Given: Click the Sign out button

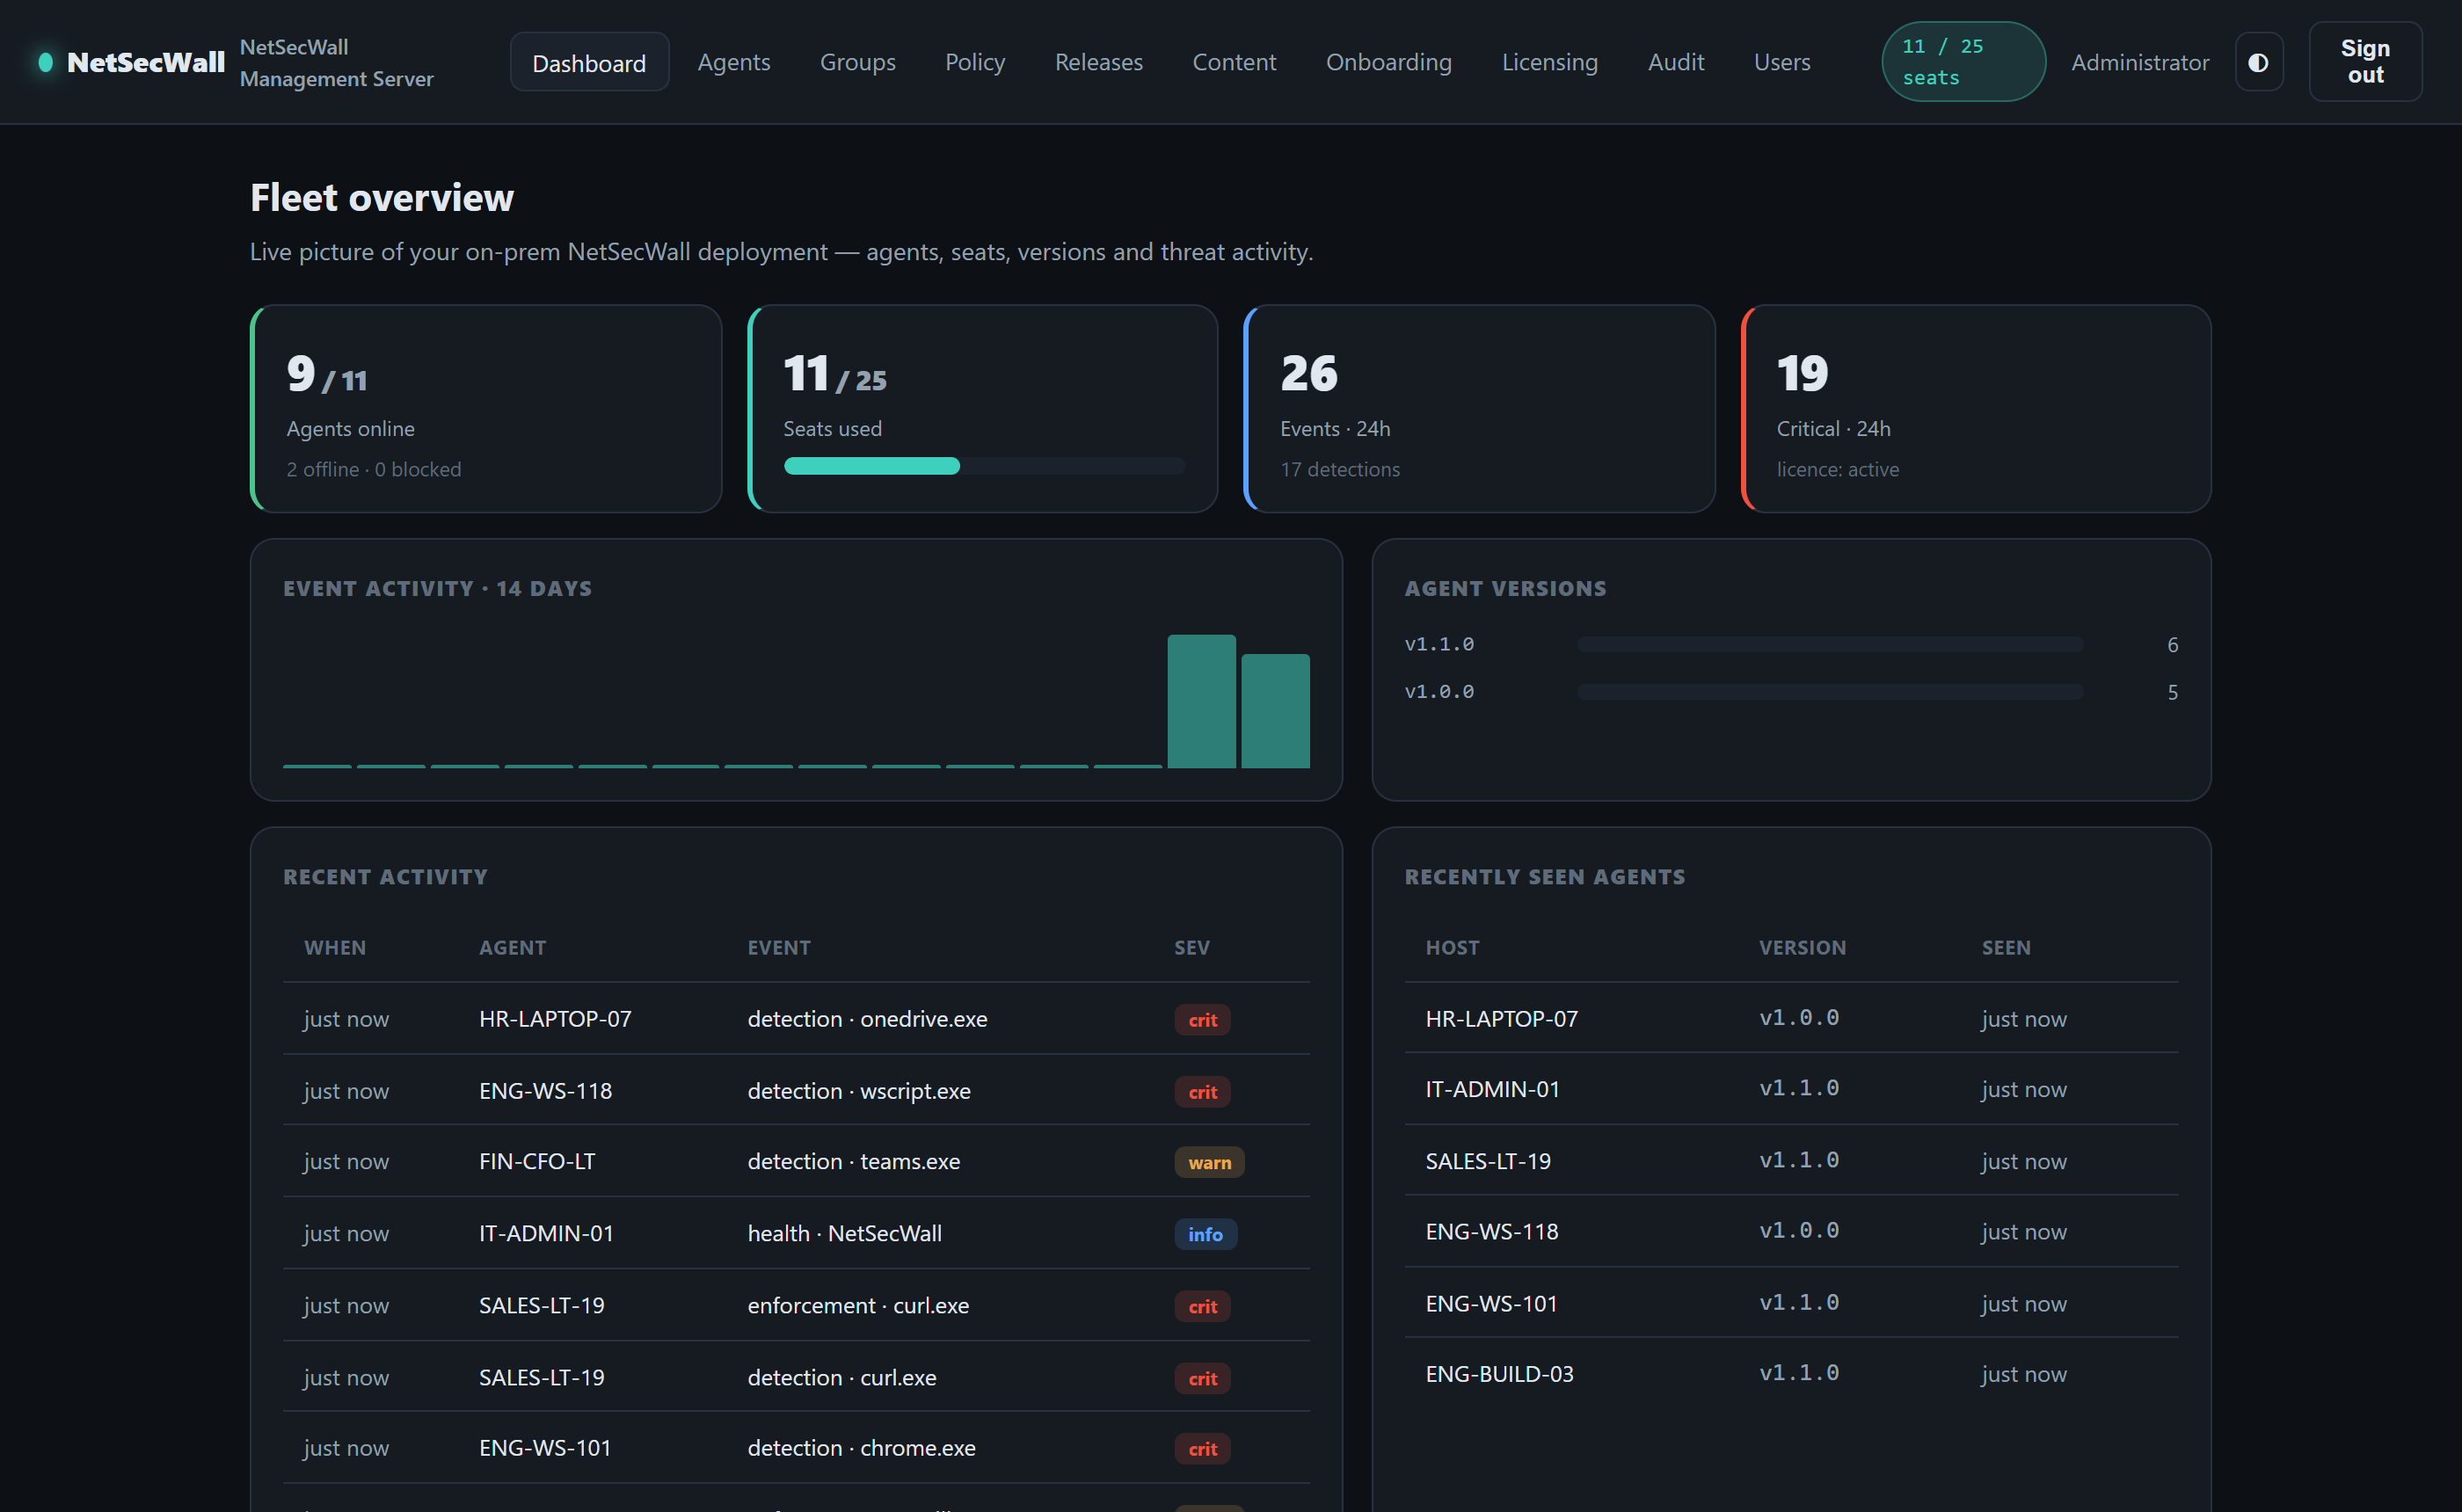Looking at the screenshot, I should click(2365, 62).
